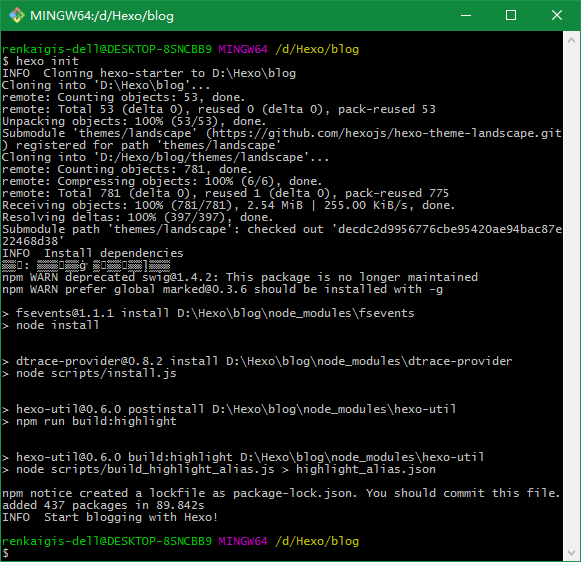Viewport: 581px width, 562px height.
Task: Click 'remote: Compressing objects: 100% (6/6)' line
Action: [x=162, y=181]
